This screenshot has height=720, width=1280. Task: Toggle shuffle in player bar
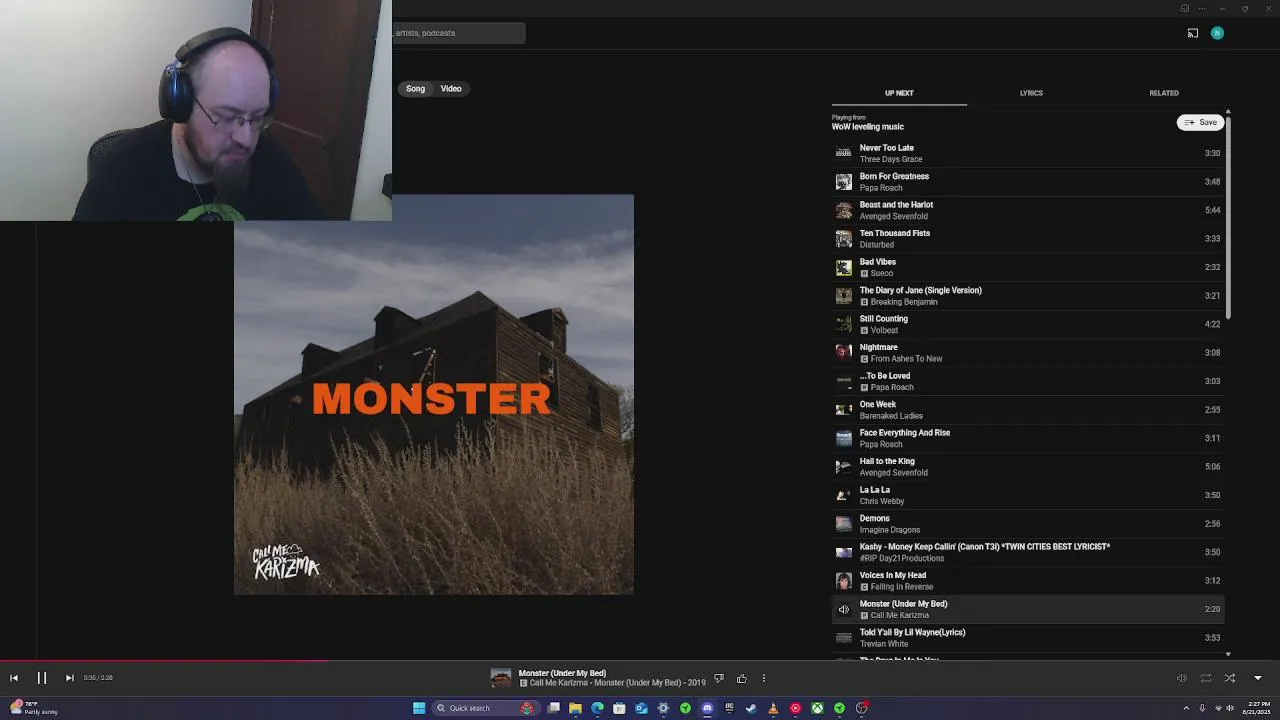tap(1230, 678)
